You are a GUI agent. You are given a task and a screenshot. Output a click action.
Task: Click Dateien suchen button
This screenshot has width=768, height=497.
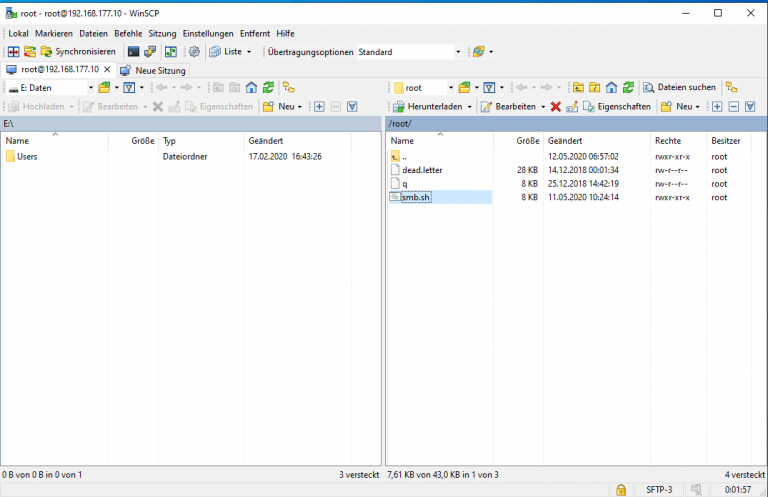680,87
